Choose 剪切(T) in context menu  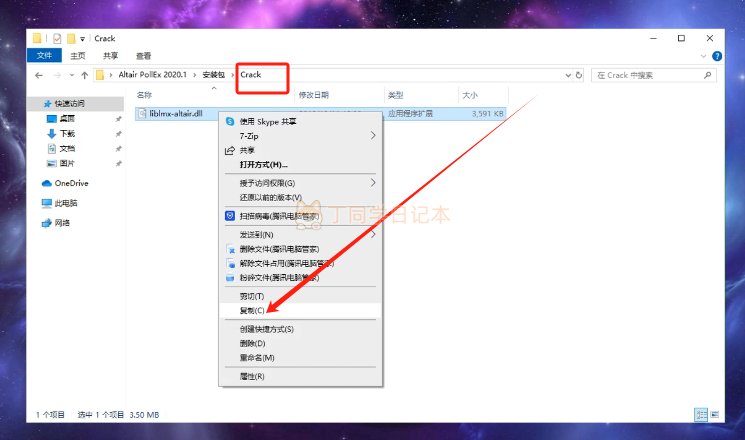[x=301, y=296]
